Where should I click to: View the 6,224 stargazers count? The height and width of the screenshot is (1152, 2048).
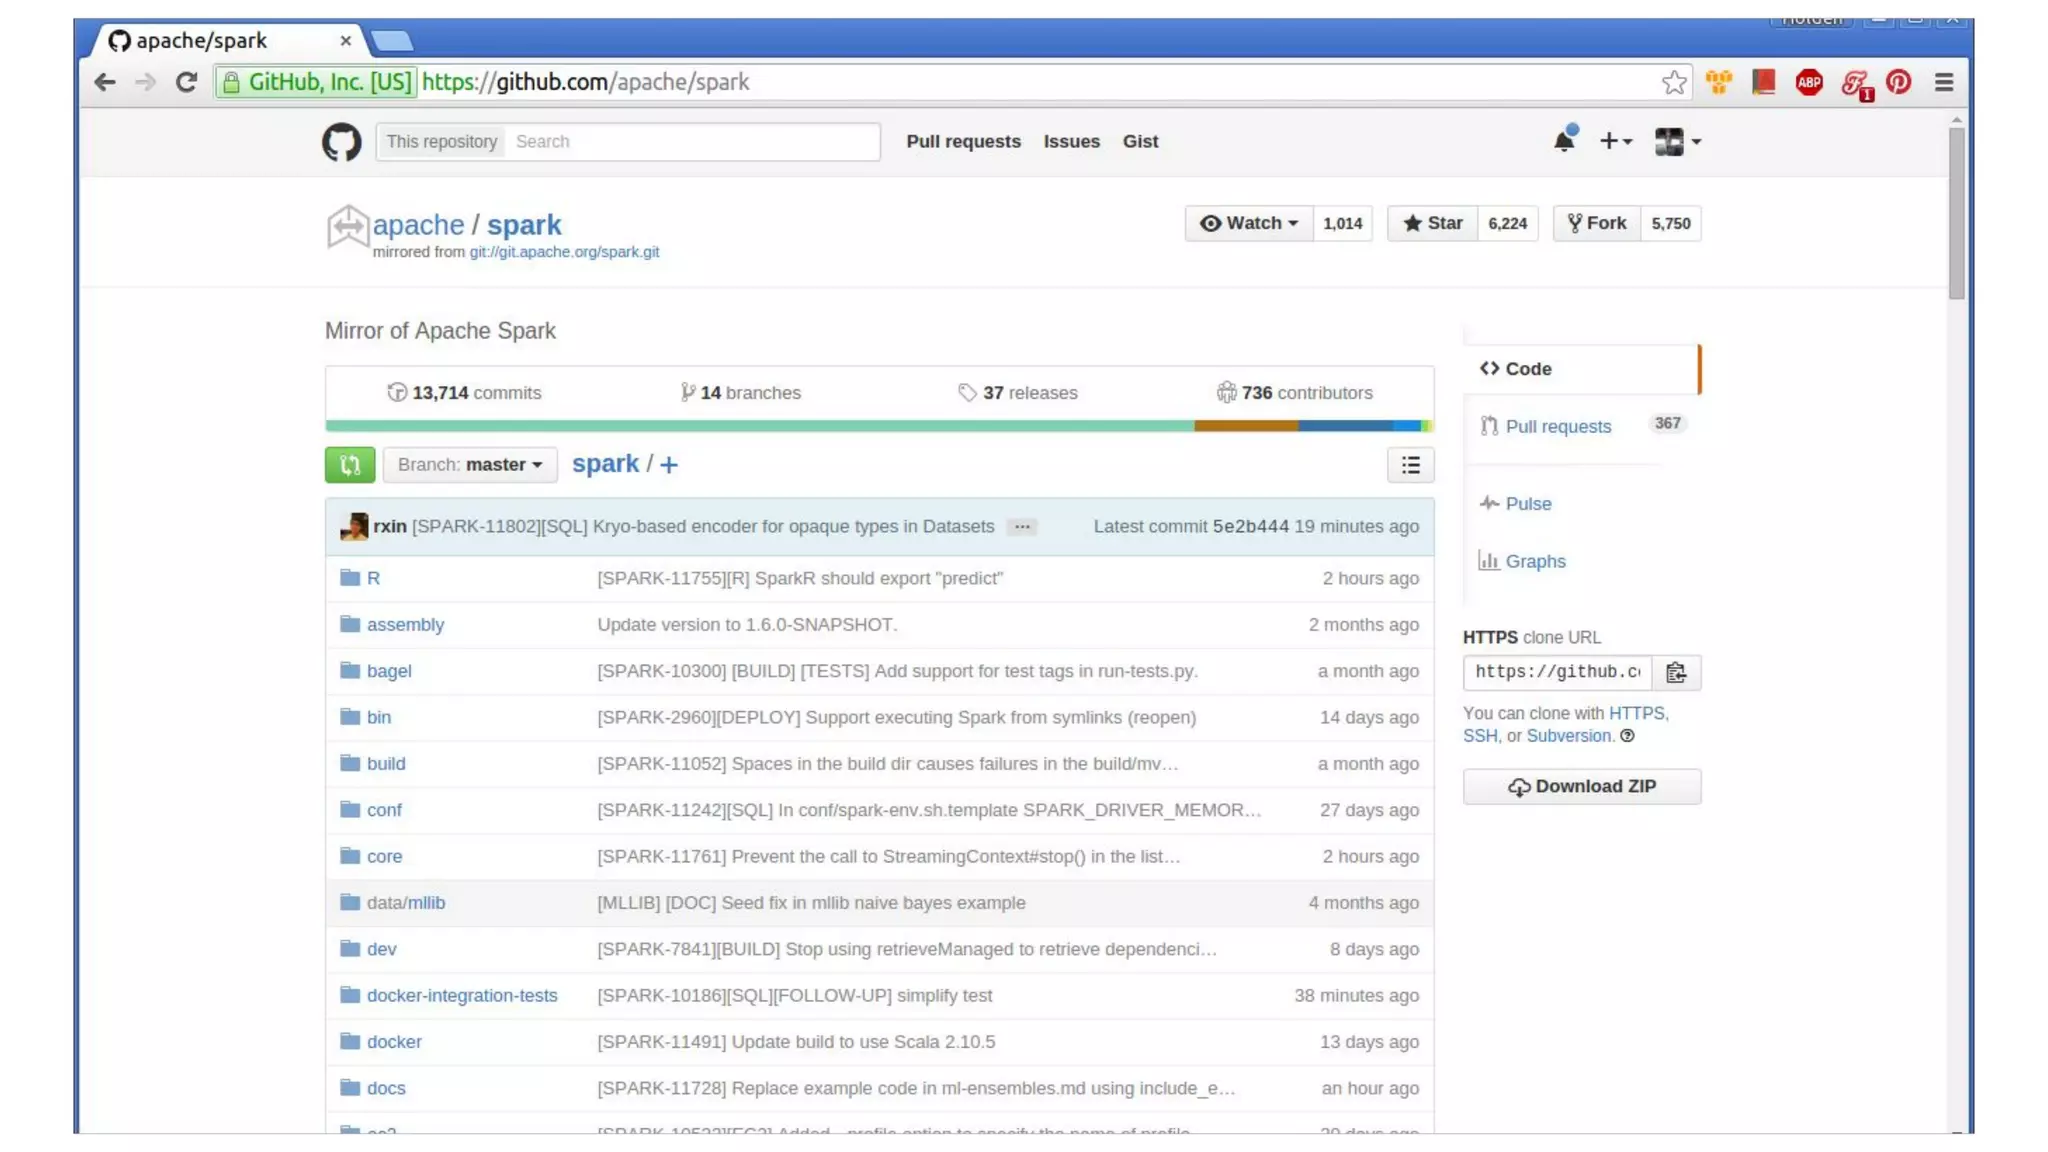coord(1507,223)
